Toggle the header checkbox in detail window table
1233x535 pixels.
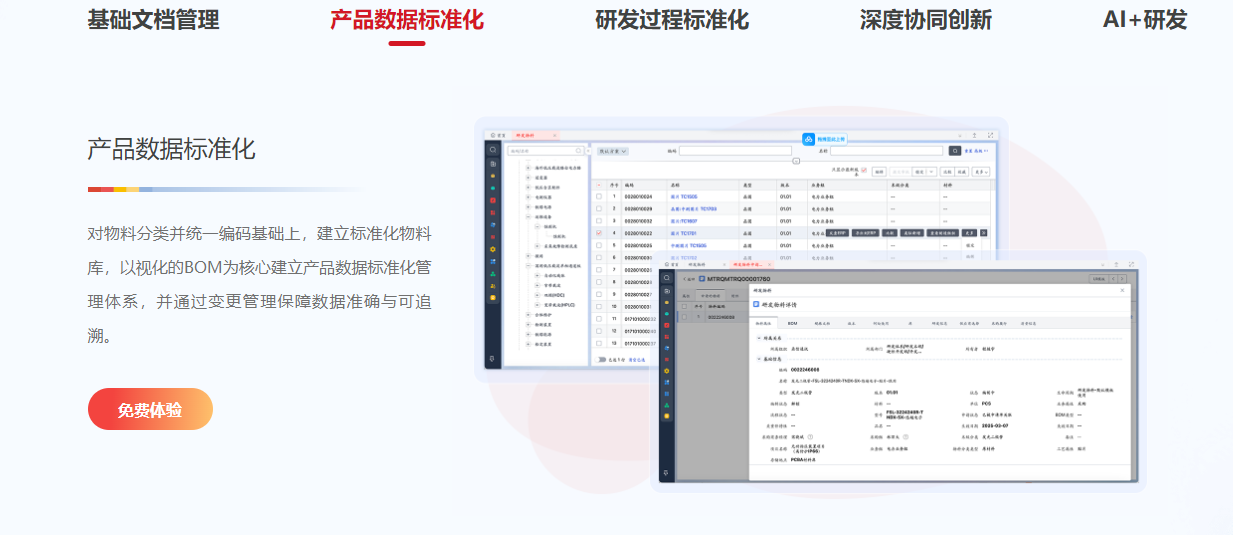coord(684,306)
